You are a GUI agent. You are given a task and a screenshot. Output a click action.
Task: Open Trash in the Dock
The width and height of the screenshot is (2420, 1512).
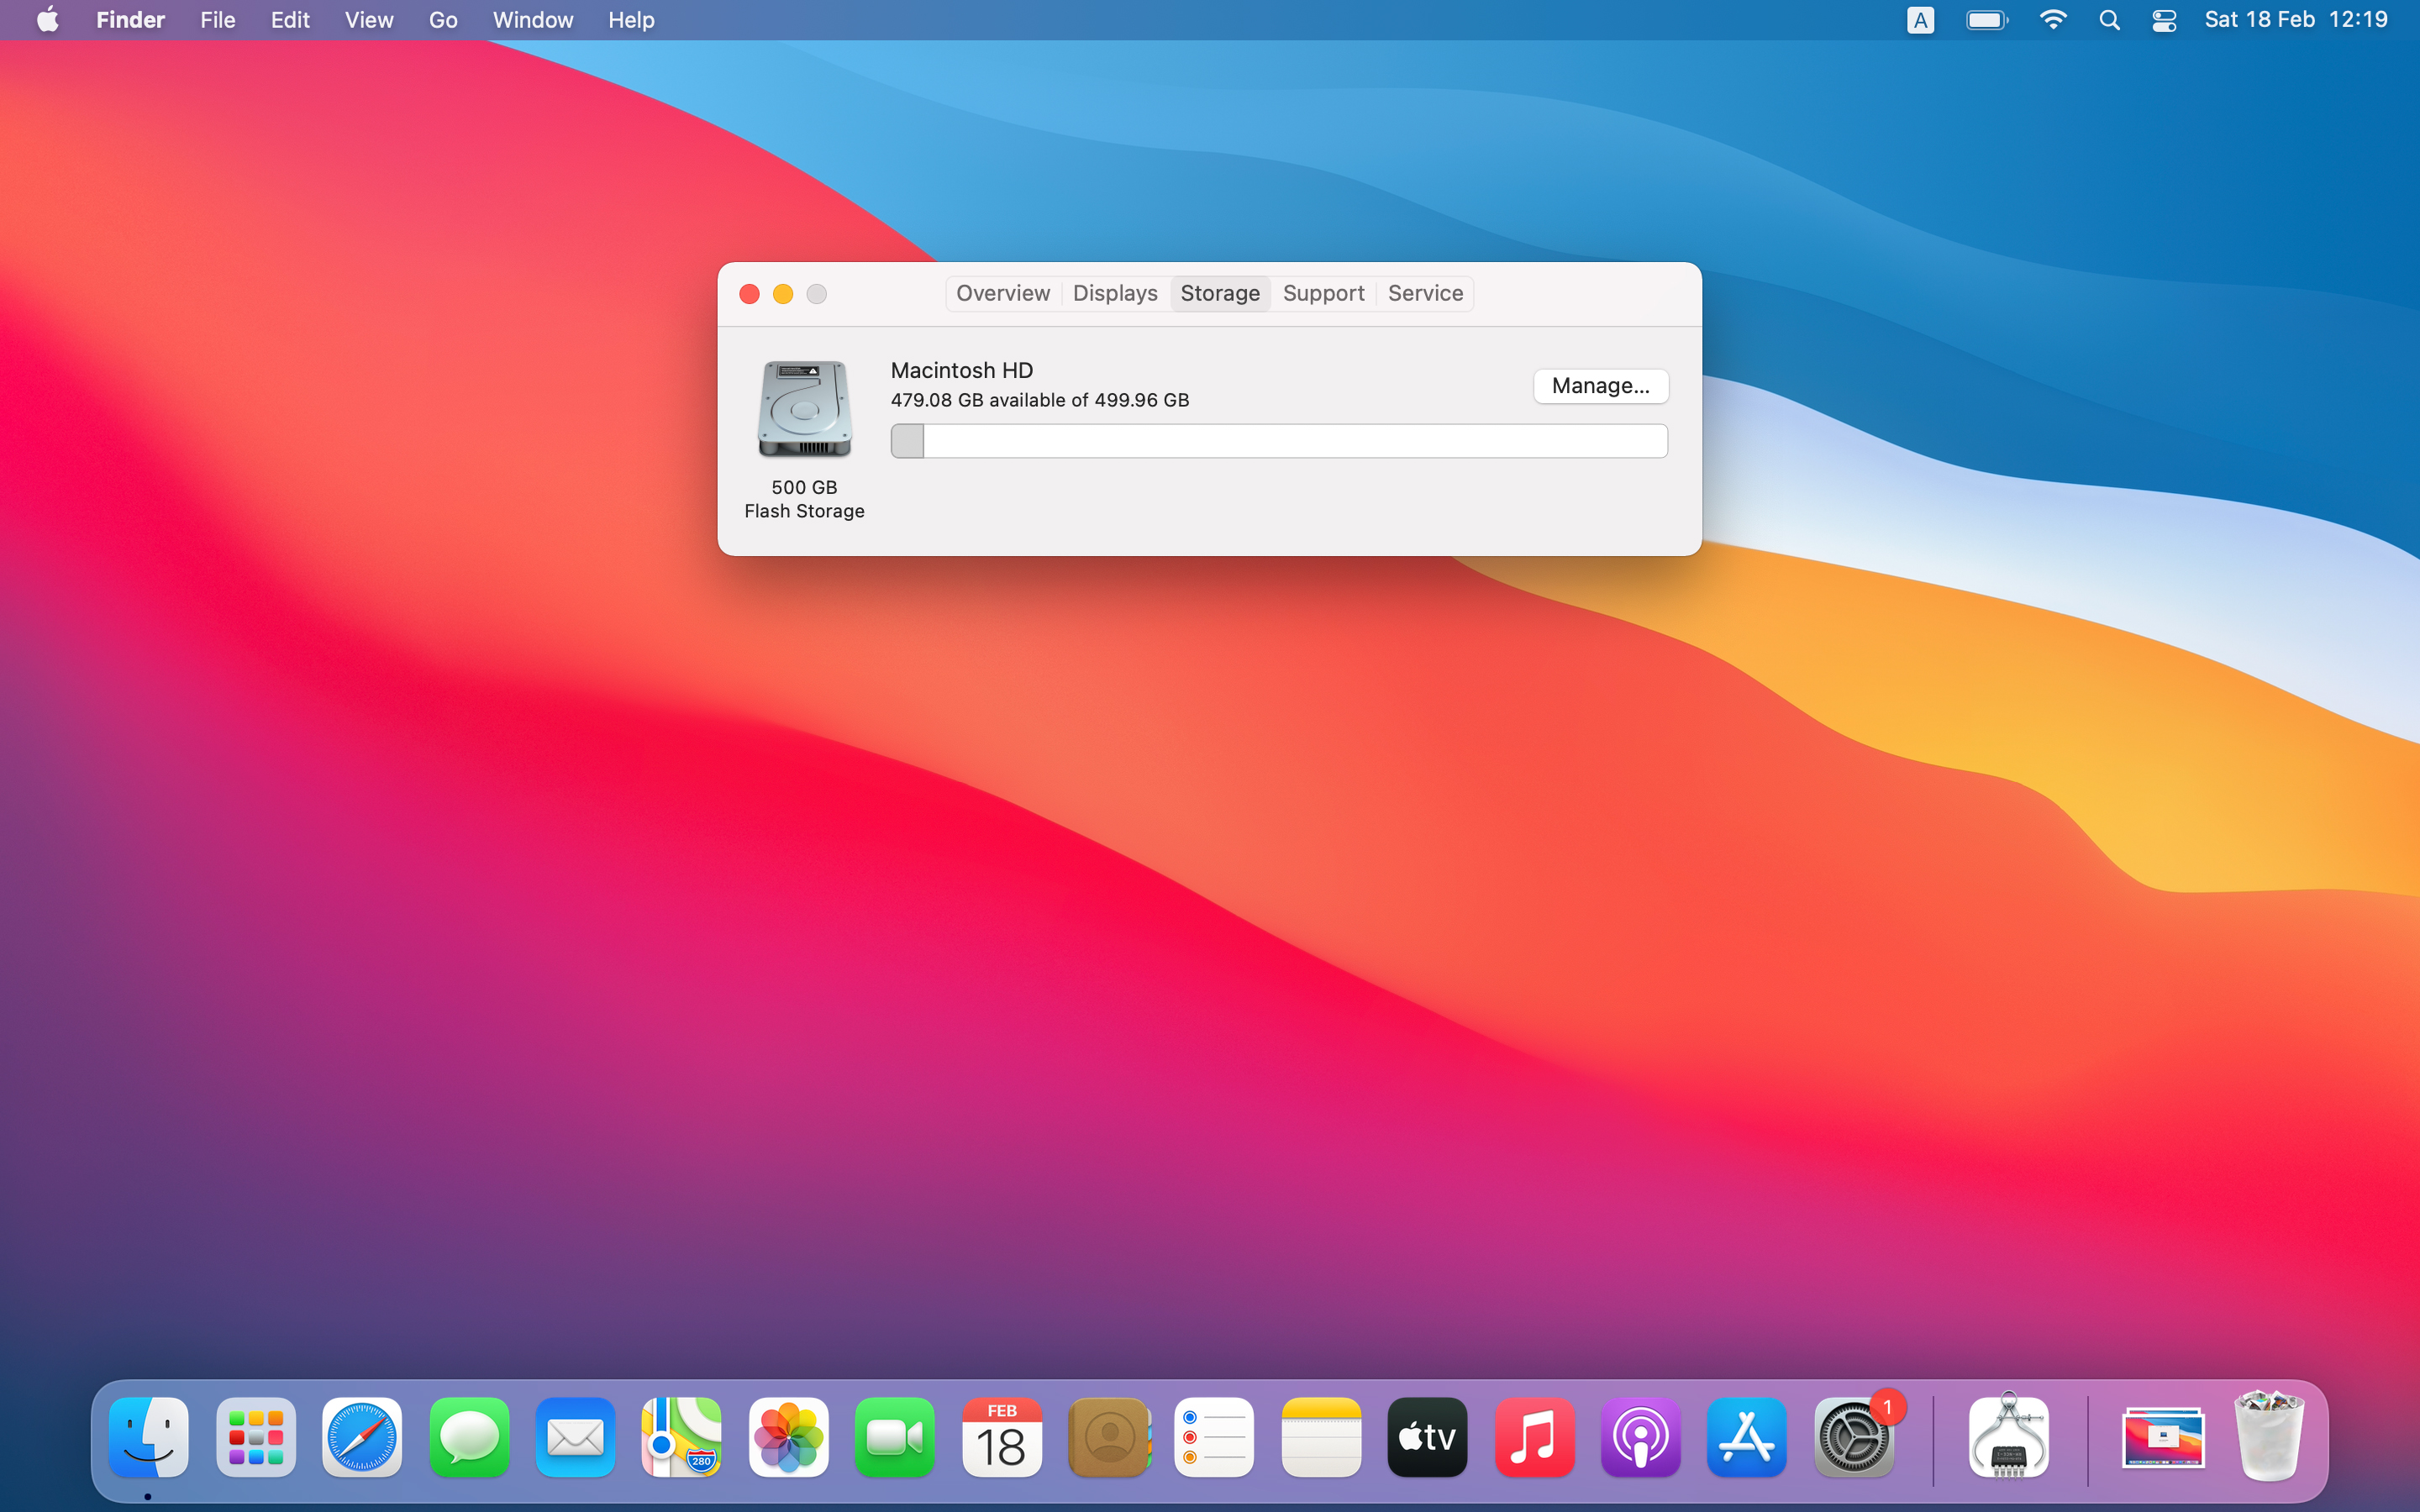tap(2268, 1438)
